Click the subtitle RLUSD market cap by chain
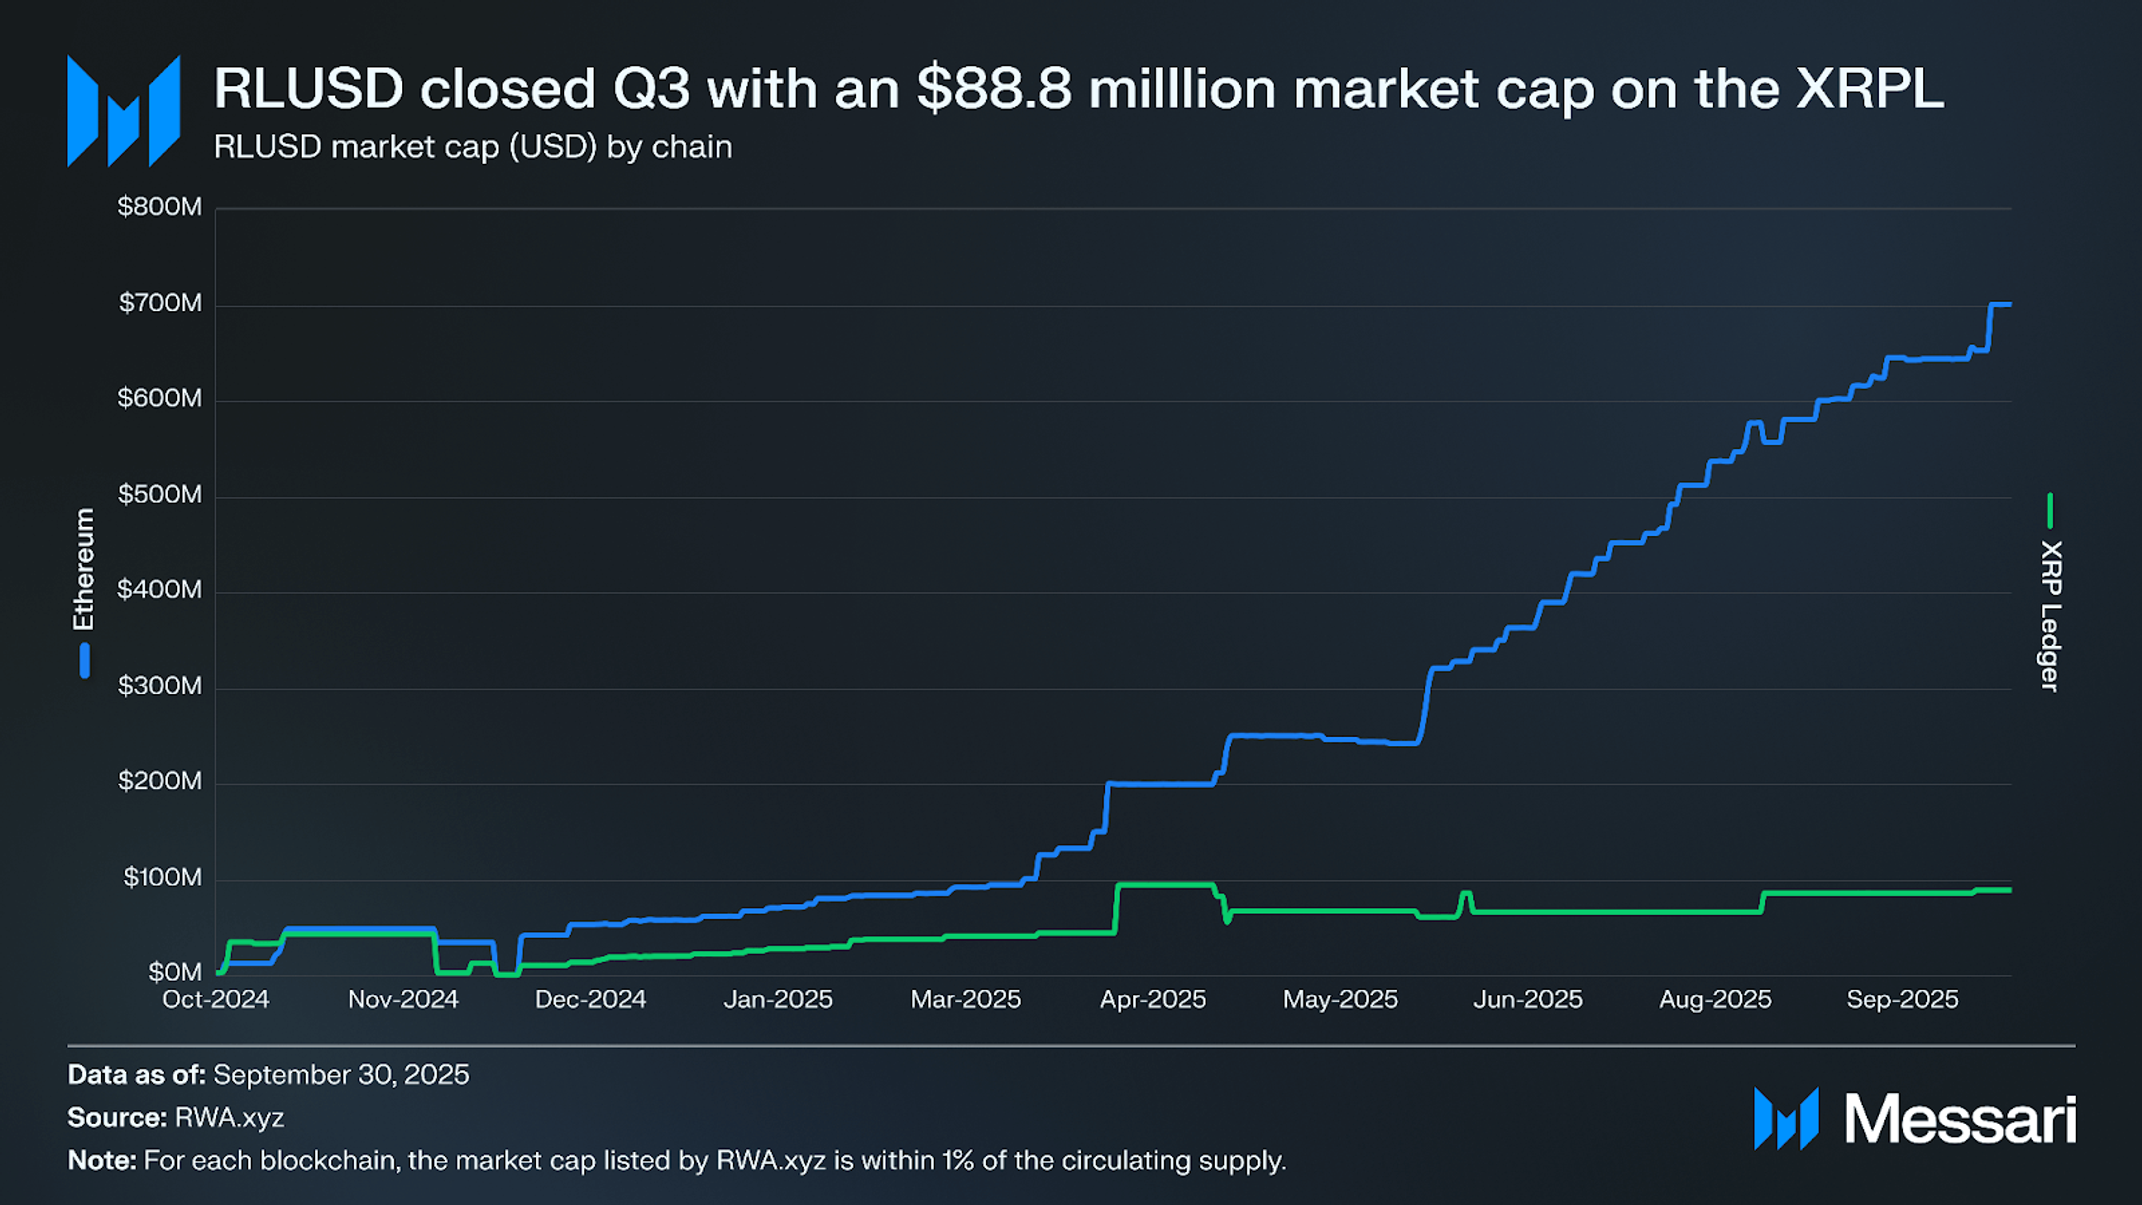Image resolution: width=2142 pixels, height=1205 pixels. click(x=473, y=147)
